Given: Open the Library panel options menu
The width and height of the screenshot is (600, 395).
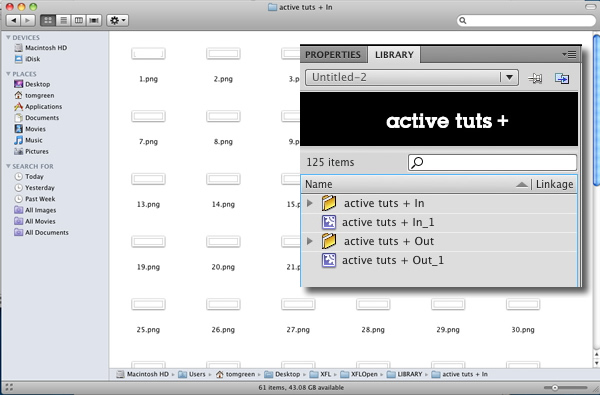Looking at the screenshot, I should [569, 55].
